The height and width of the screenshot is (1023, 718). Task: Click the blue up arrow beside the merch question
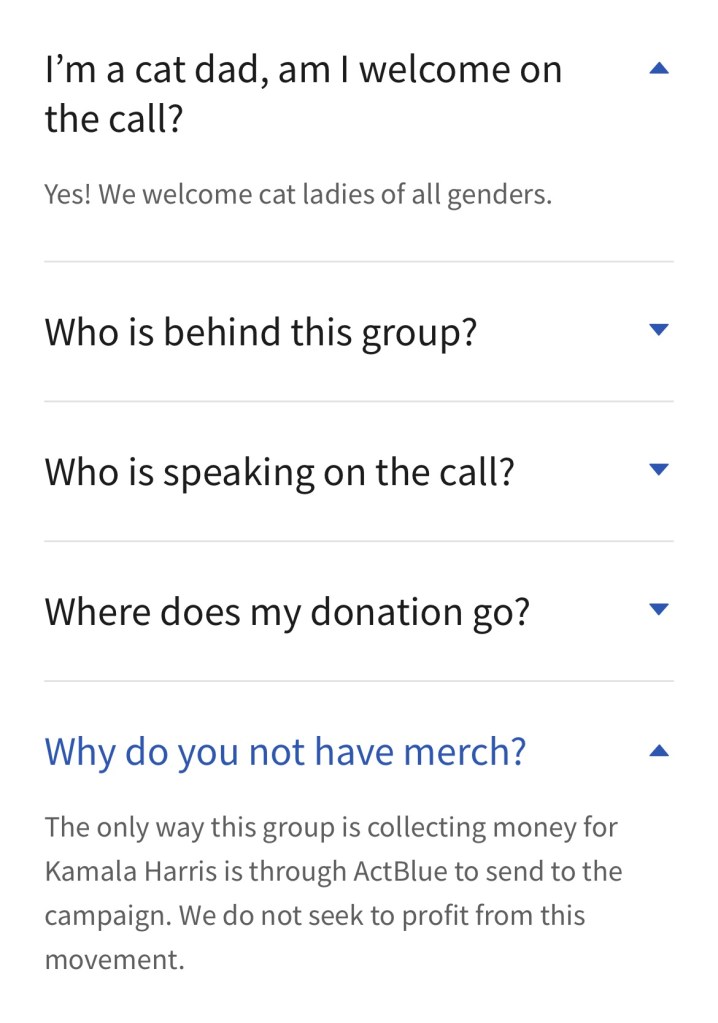pyautogui.click(x=658, y=751)
